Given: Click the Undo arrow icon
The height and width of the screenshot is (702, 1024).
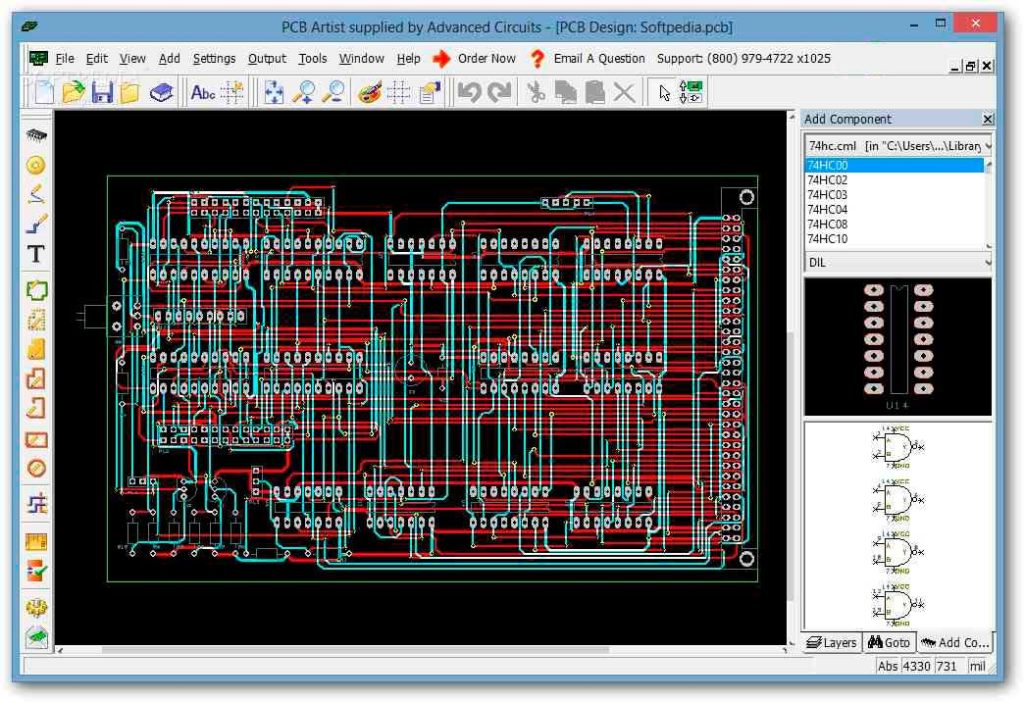Looking at the screenshot, I should 469,93.
